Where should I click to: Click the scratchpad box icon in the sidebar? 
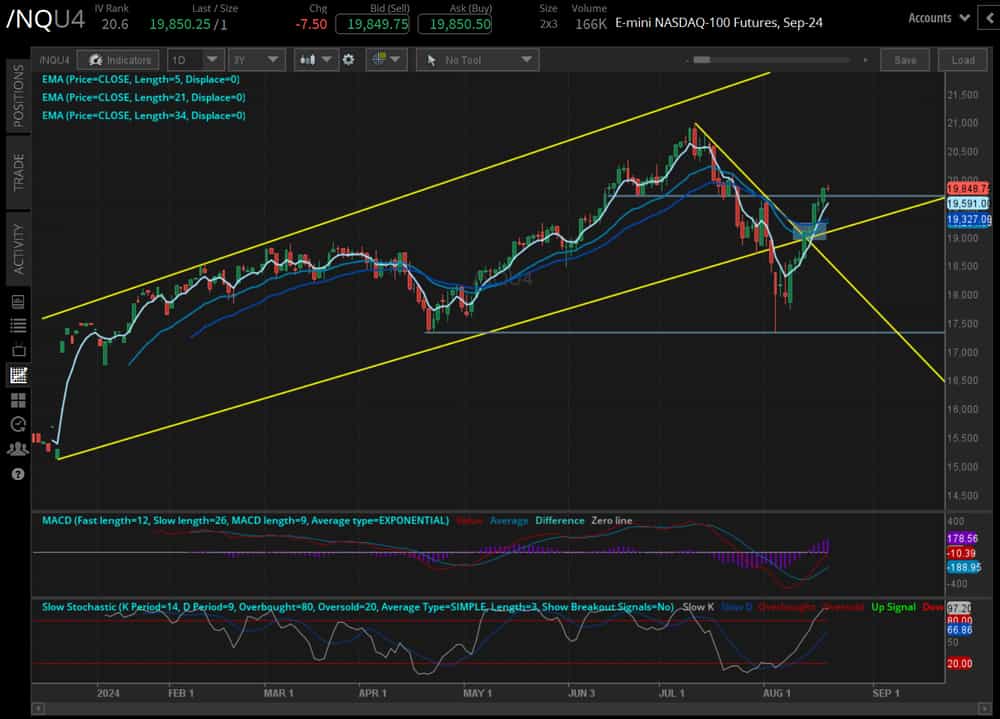(16, 351)
